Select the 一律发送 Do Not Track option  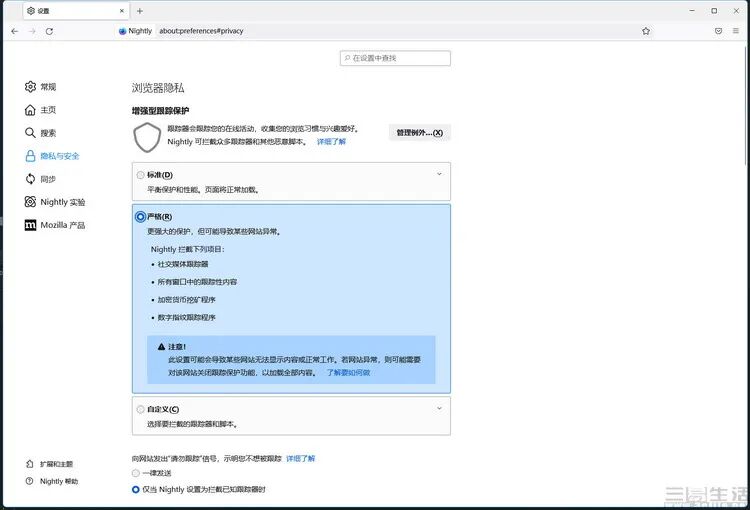point(135,473)
